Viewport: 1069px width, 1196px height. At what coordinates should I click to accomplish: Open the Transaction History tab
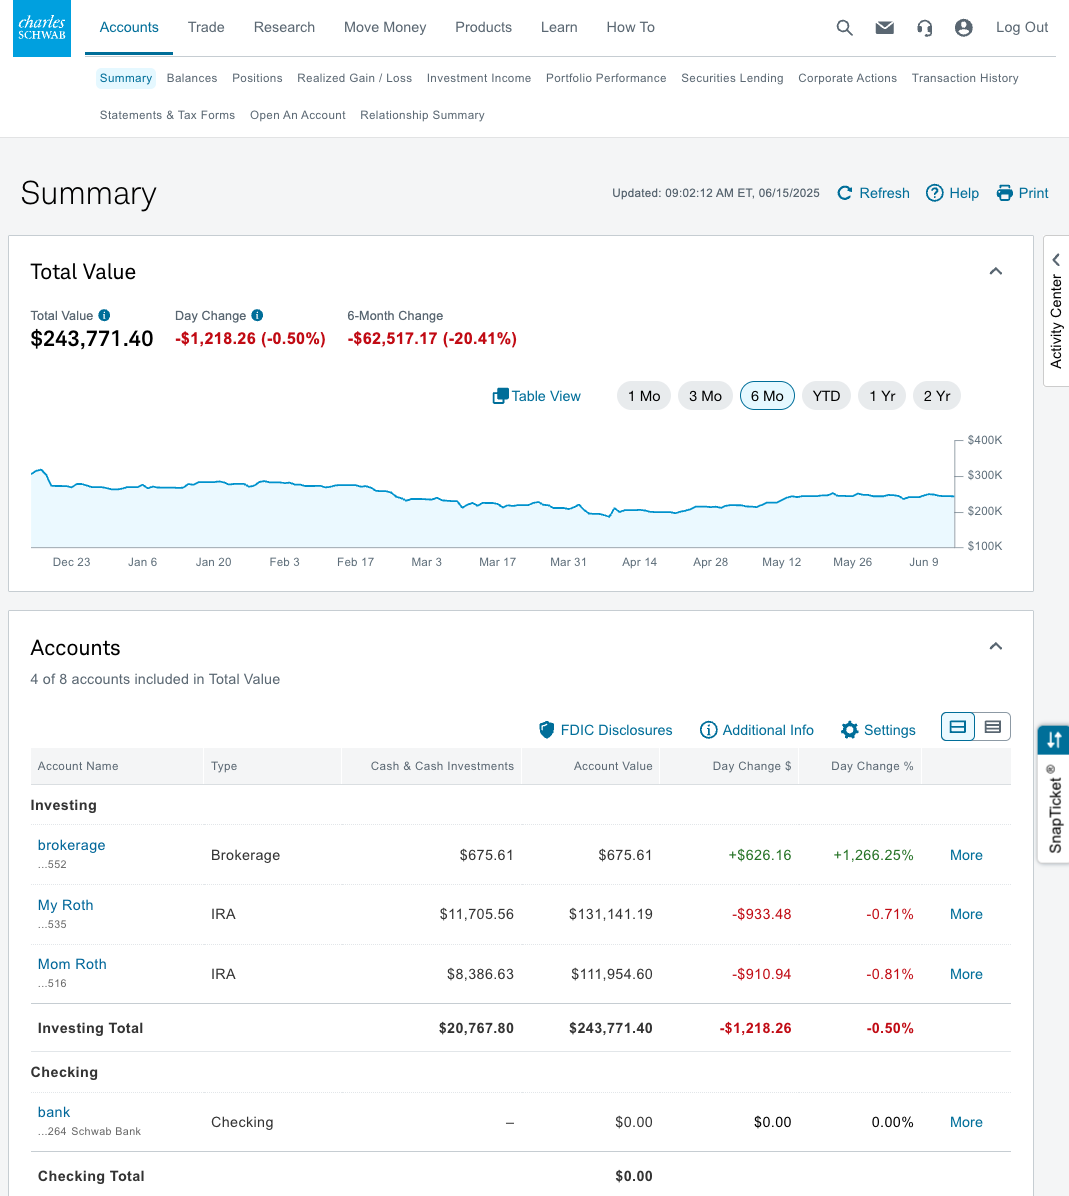tap(964, 78)
